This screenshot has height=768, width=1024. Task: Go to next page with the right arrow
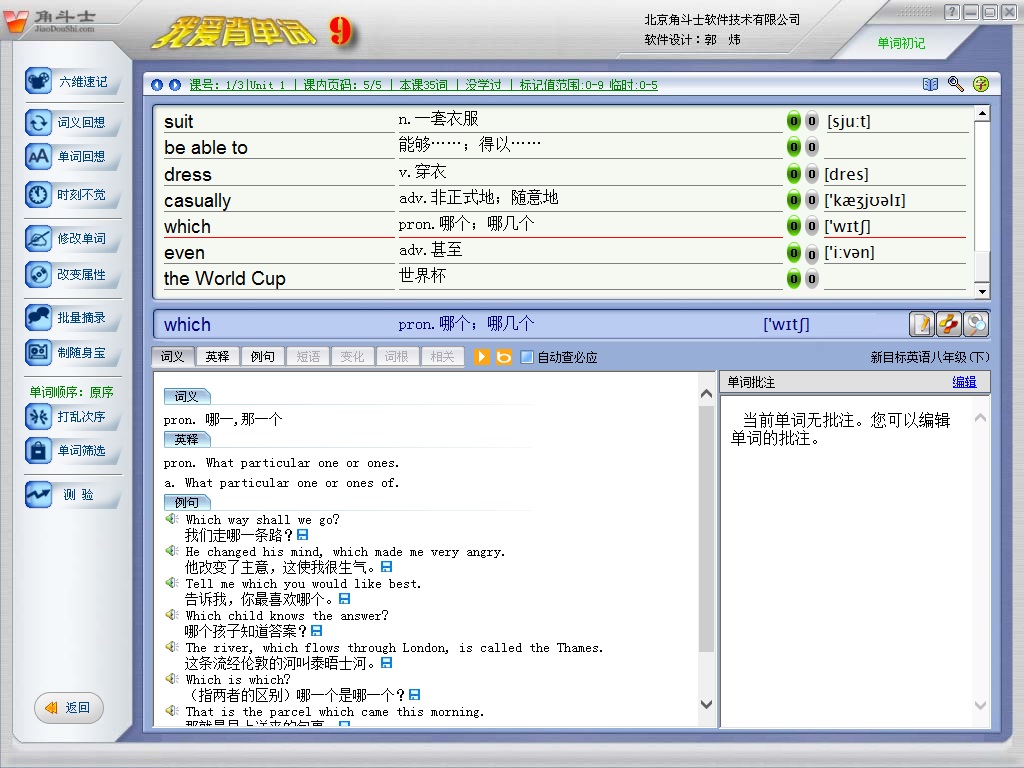175,85
